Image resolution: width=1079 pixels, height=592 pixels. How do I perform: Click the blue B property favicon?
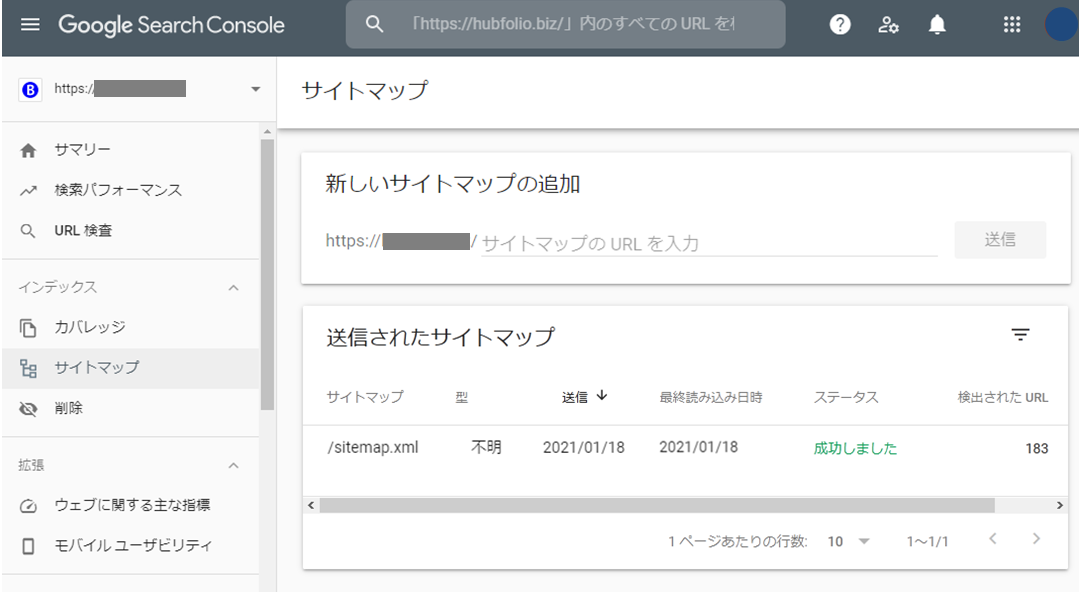pyautogui.click(x=30, y=89)
